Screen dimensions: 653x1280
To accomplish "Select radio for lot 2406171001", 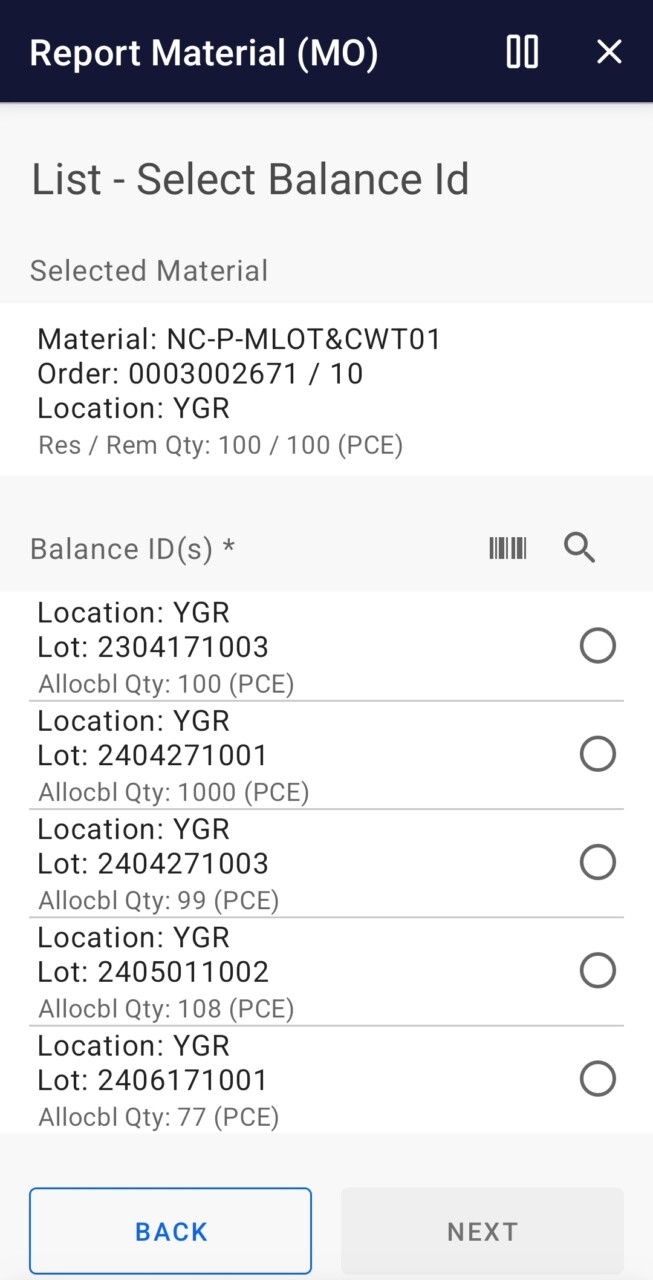I will point(598,1078).
